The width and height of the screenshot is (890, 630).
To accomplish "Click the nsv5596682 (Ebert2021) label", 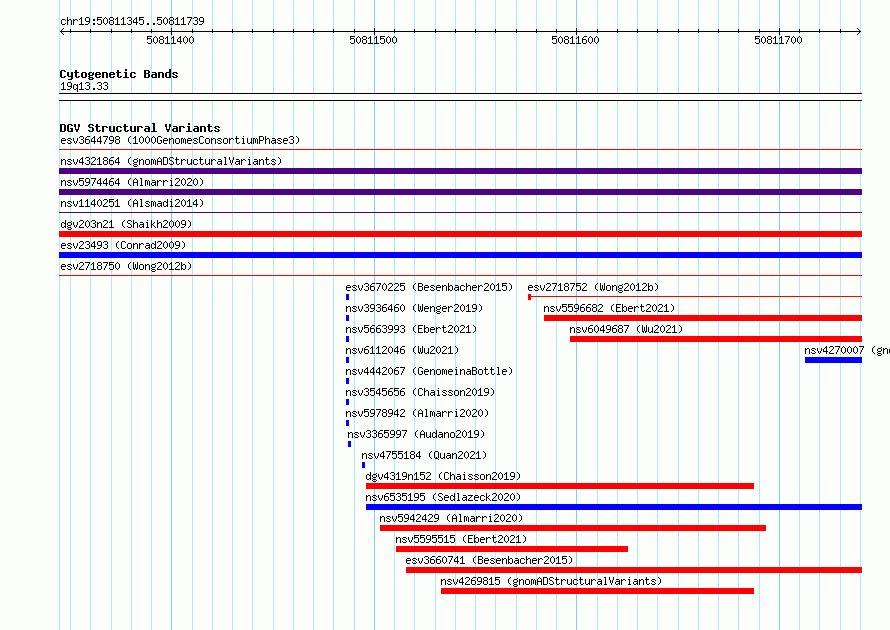I will [609, 308].
